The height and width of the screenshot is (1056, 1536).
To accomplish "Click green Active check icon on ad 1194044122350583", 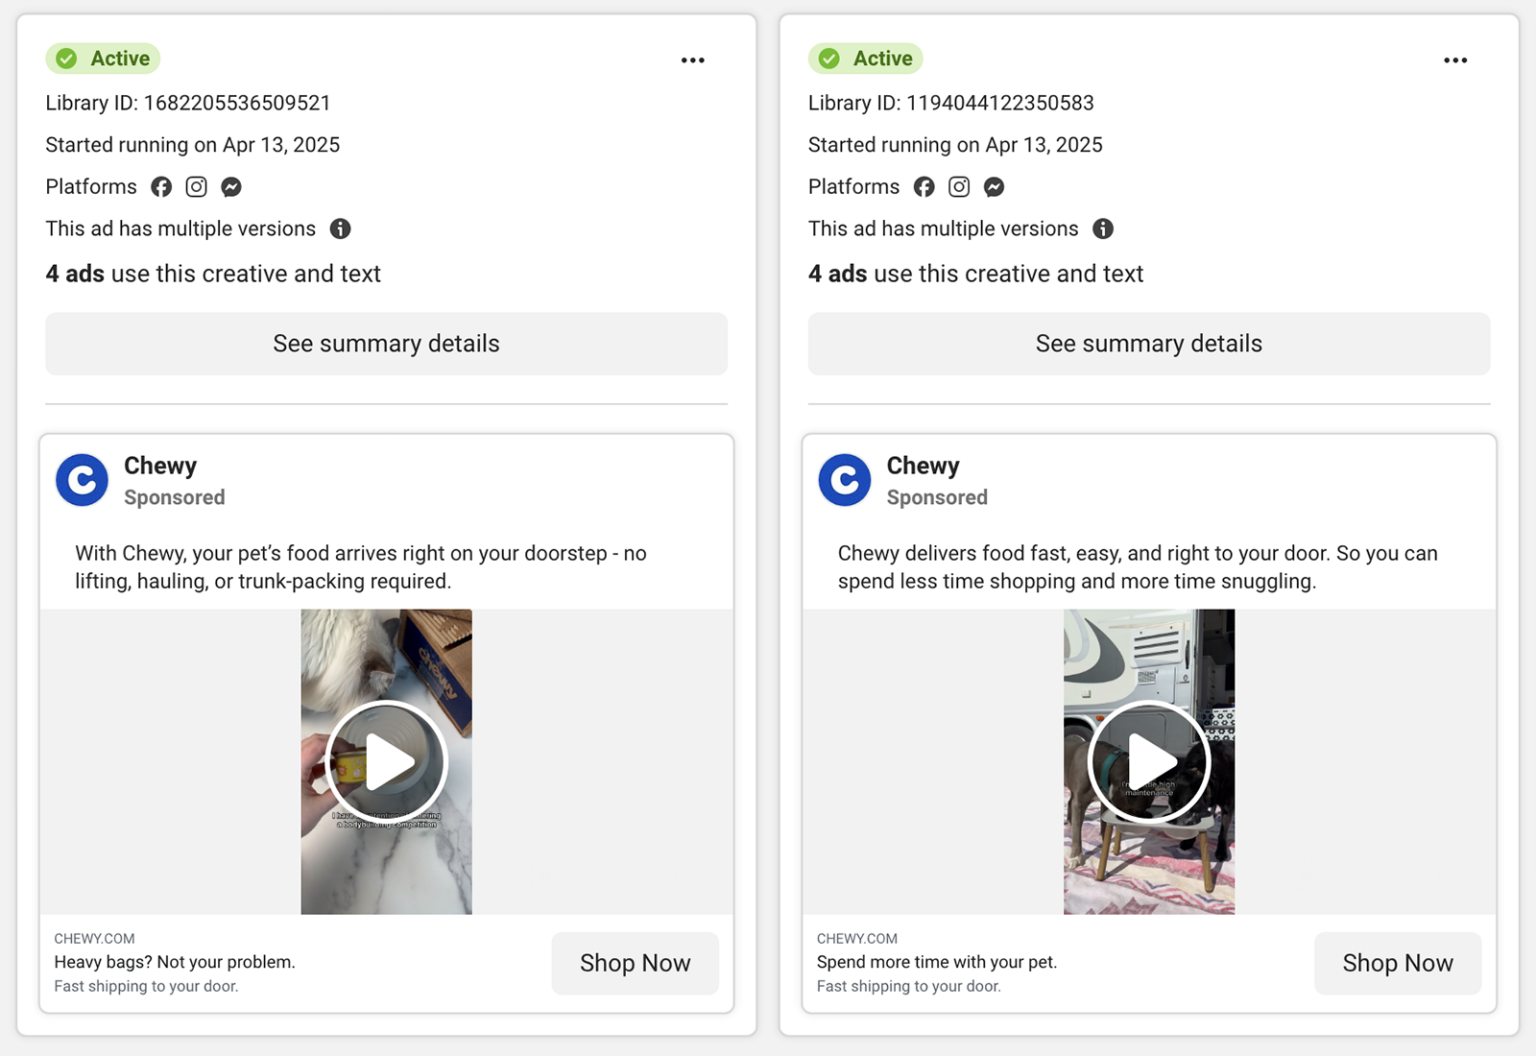I will click(829, 59).
